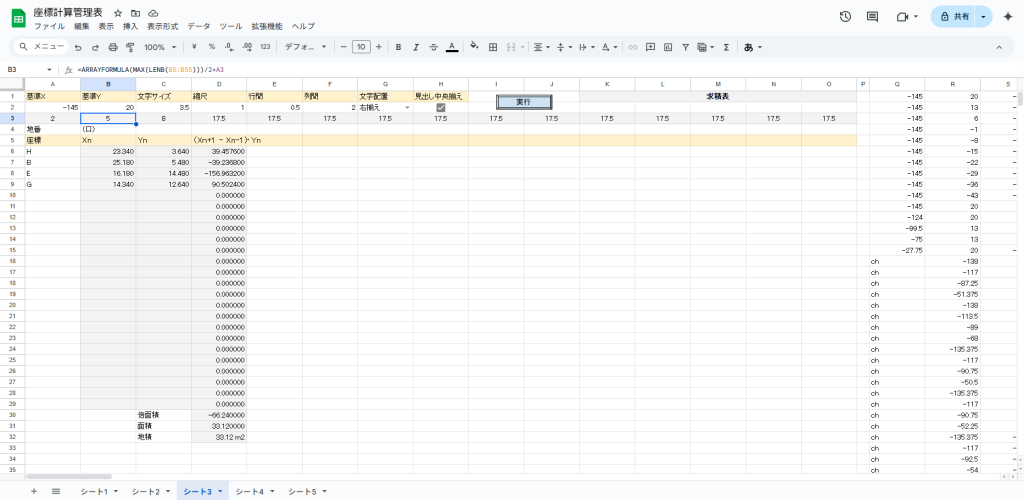Apply strikethrough formatting
The width and height of the screenshot is (1024, 500).
pos(434,47)
